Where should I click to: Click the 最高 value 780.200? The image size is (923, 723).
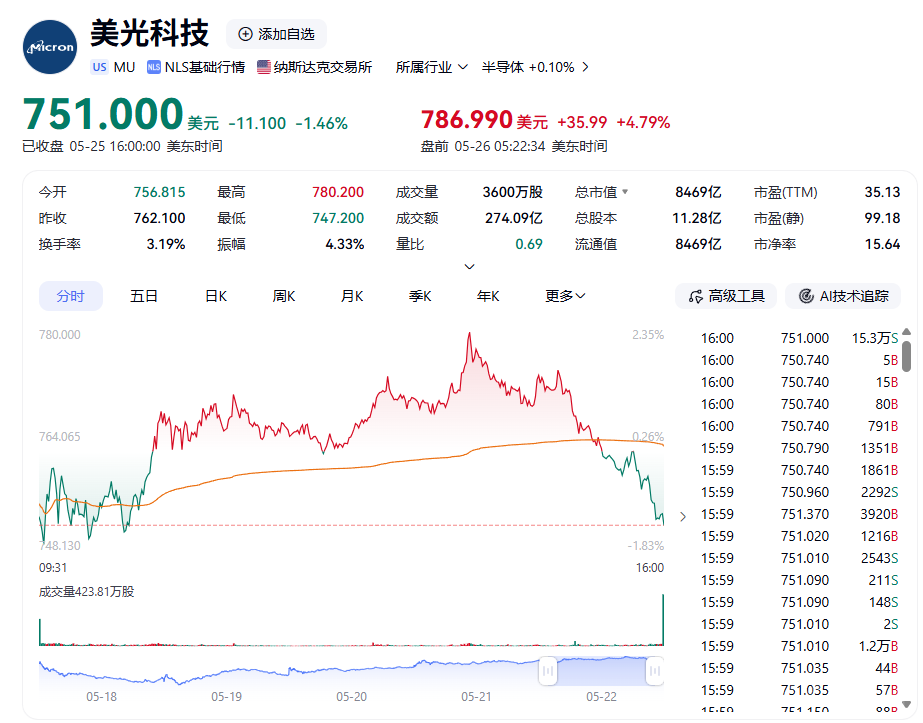click(x=338, y=192)
